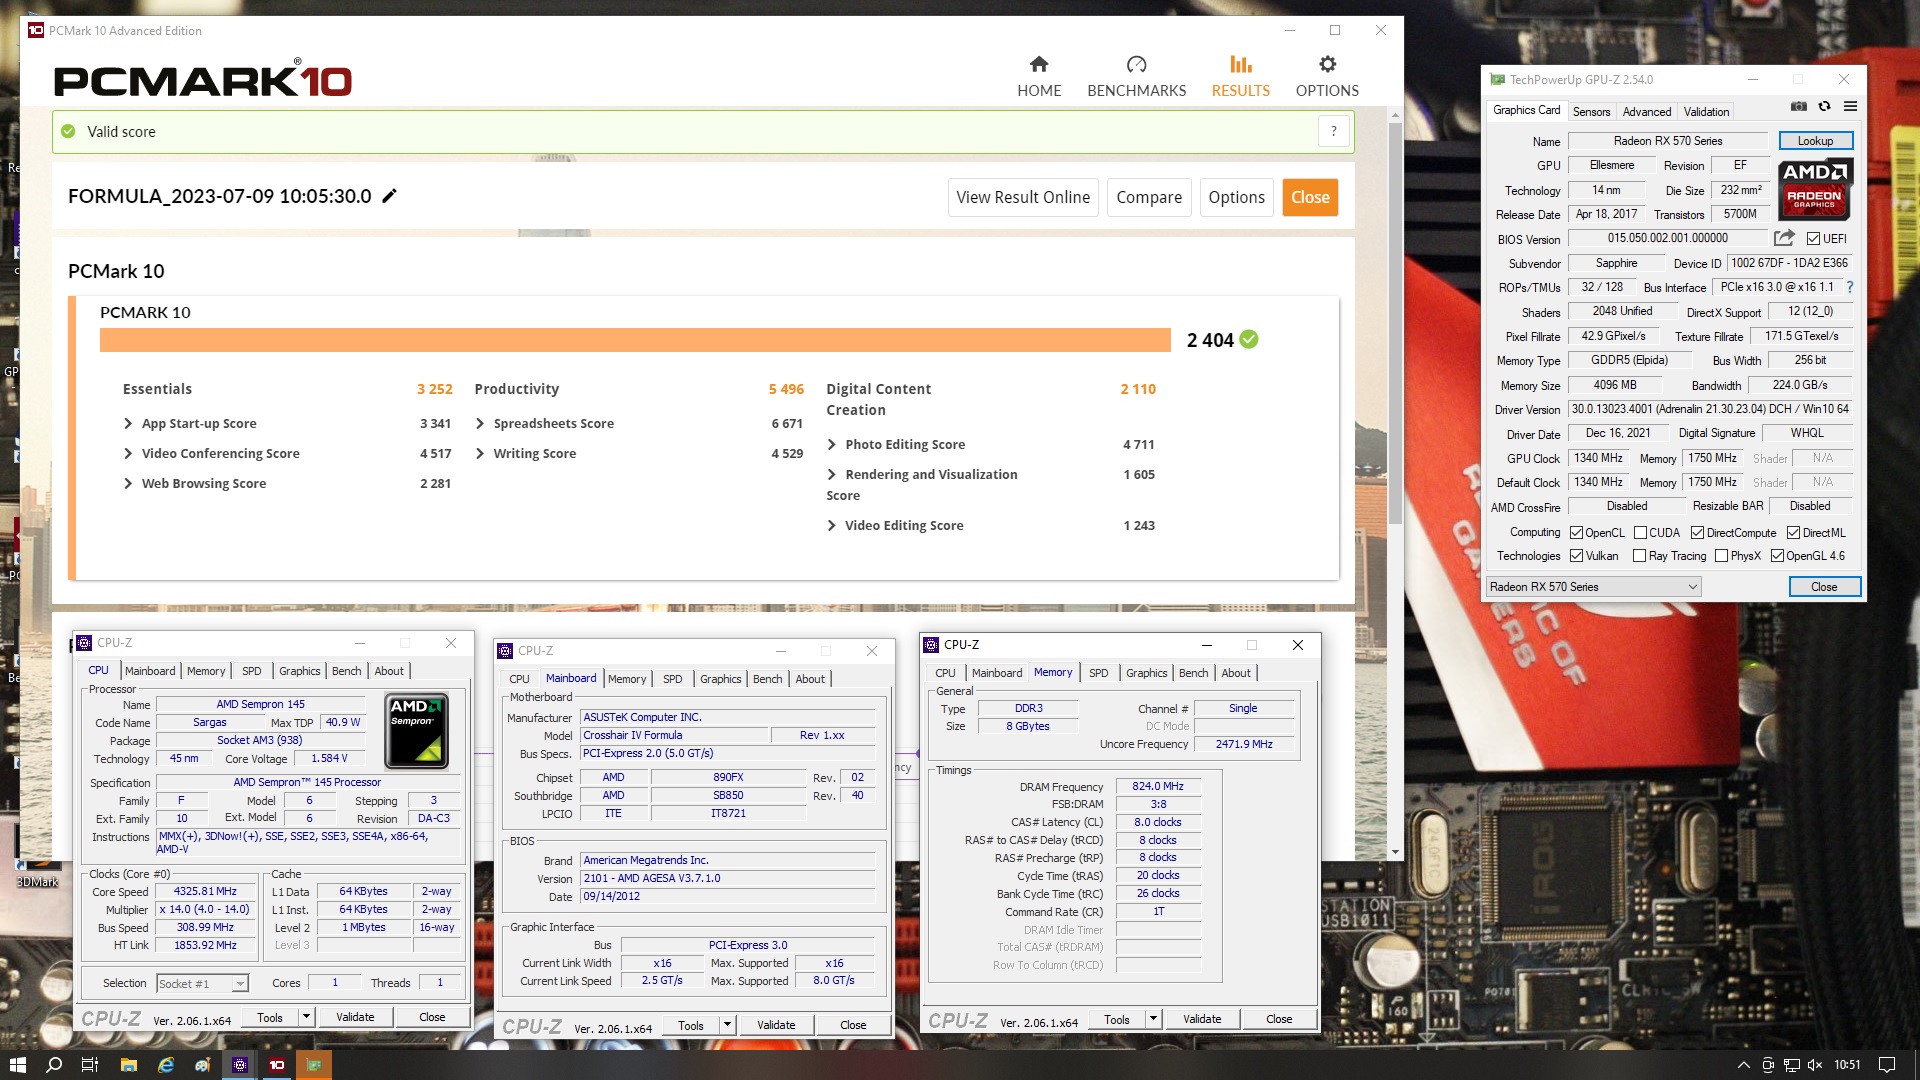Take a GPU-Z screenshot with camera icon
Viewport: 1920px width, 1080px height.
tap(1798, 106)
